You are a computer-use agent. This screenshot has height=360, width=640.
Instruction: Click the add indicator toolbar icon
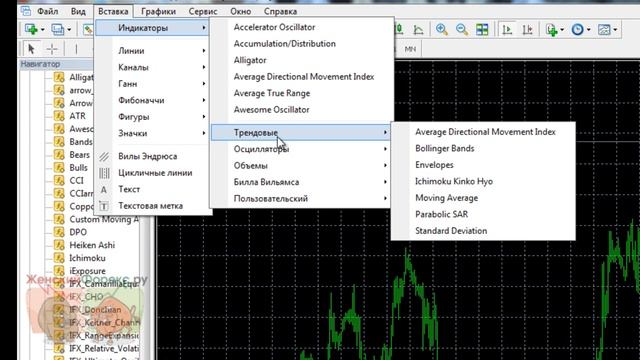click(551, 29)
